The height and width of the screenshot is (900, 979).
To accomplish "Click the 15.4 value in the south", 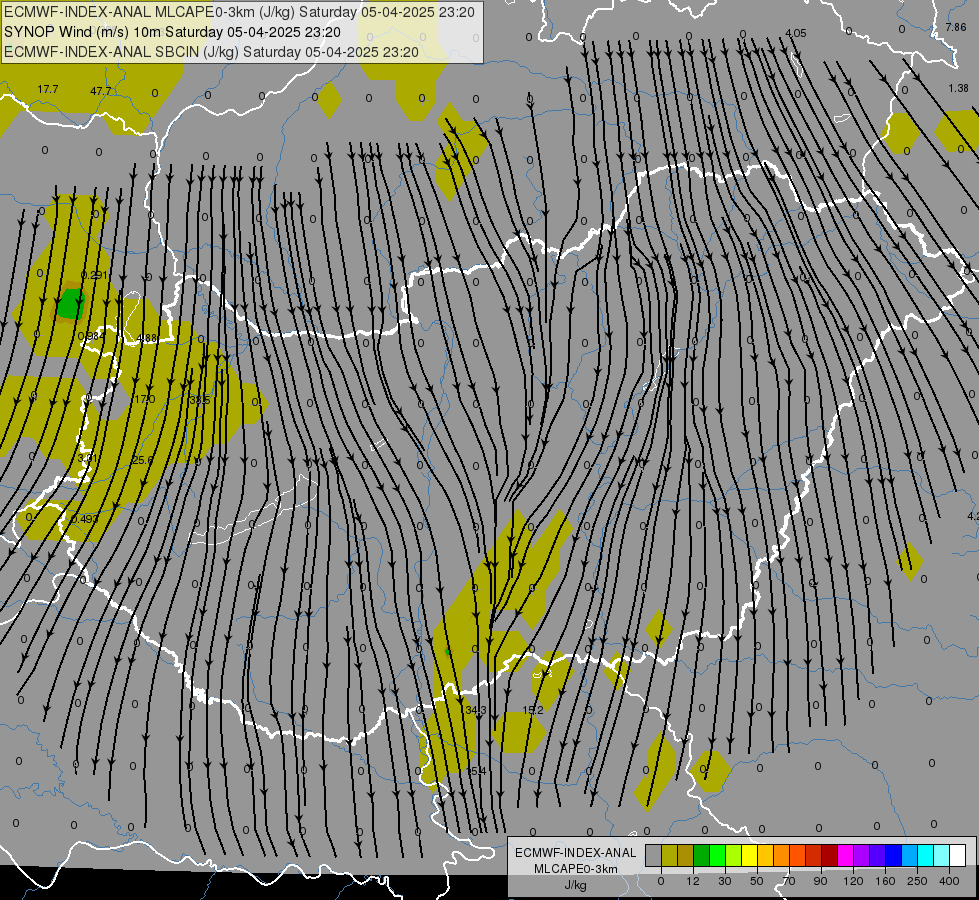I will [x=476, y=771].
